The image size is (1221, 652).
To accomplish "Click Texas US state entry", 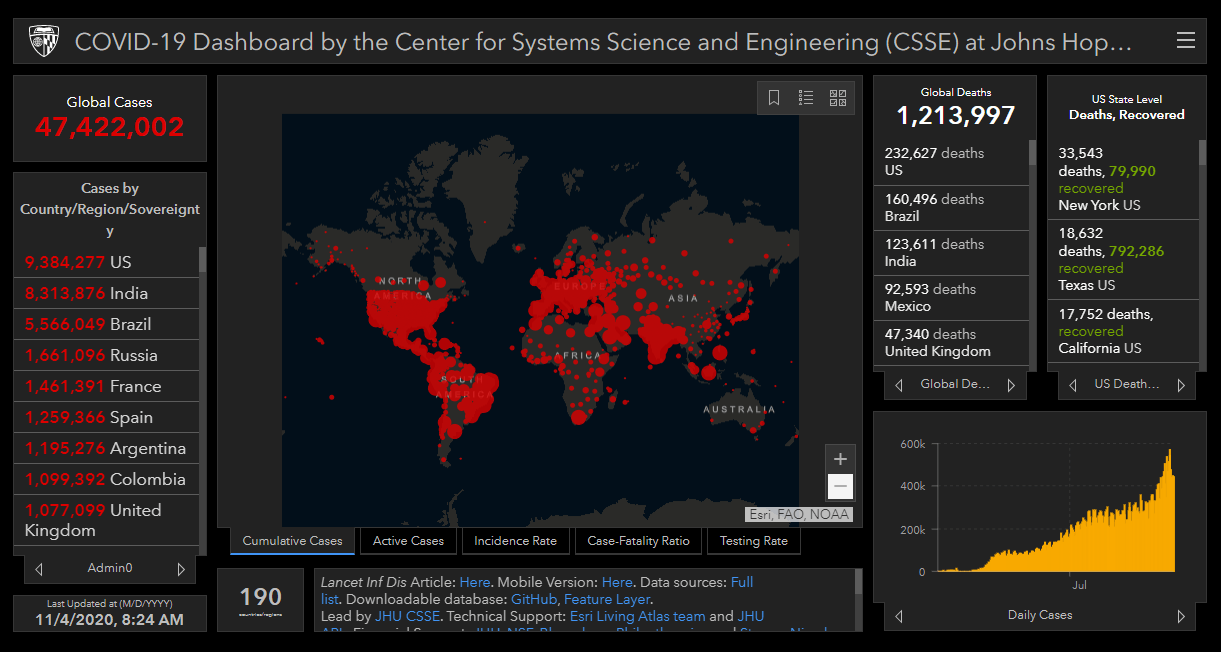I will coord(1123,260).
